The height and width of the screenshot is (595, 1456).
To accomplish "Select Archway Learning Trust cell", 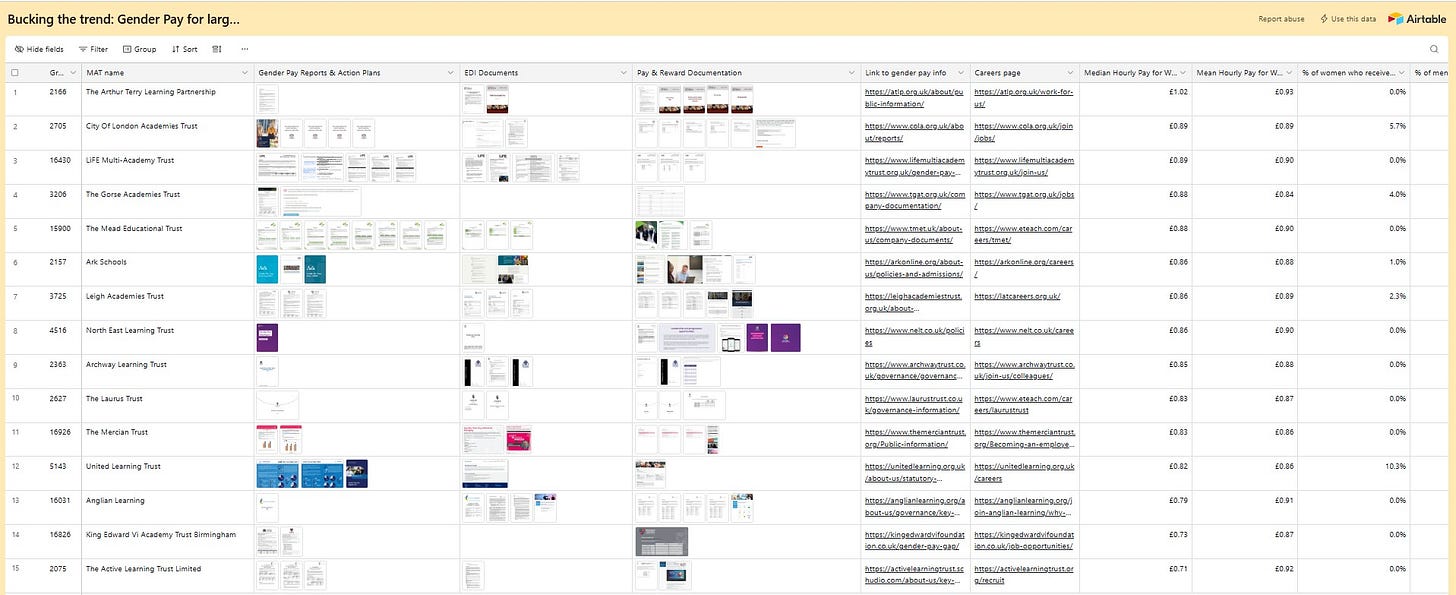I will tap(167, 372).
